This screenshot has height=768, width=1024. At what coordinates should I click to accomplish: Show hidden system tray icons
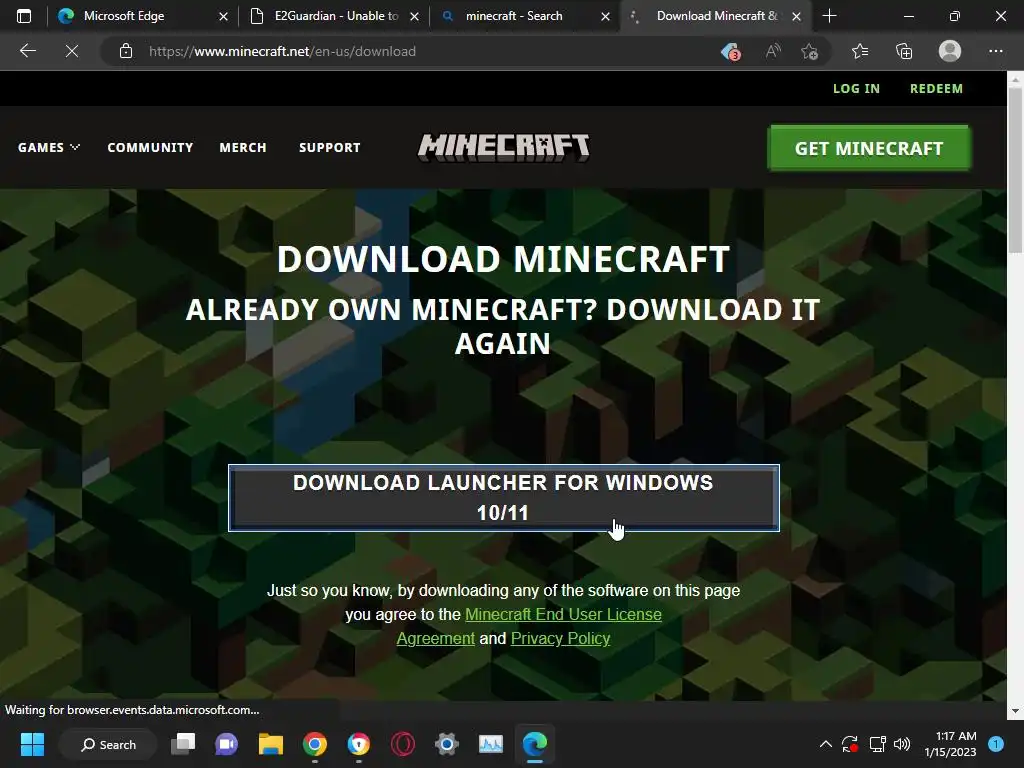pyautogui.click(x=825, y=744)
